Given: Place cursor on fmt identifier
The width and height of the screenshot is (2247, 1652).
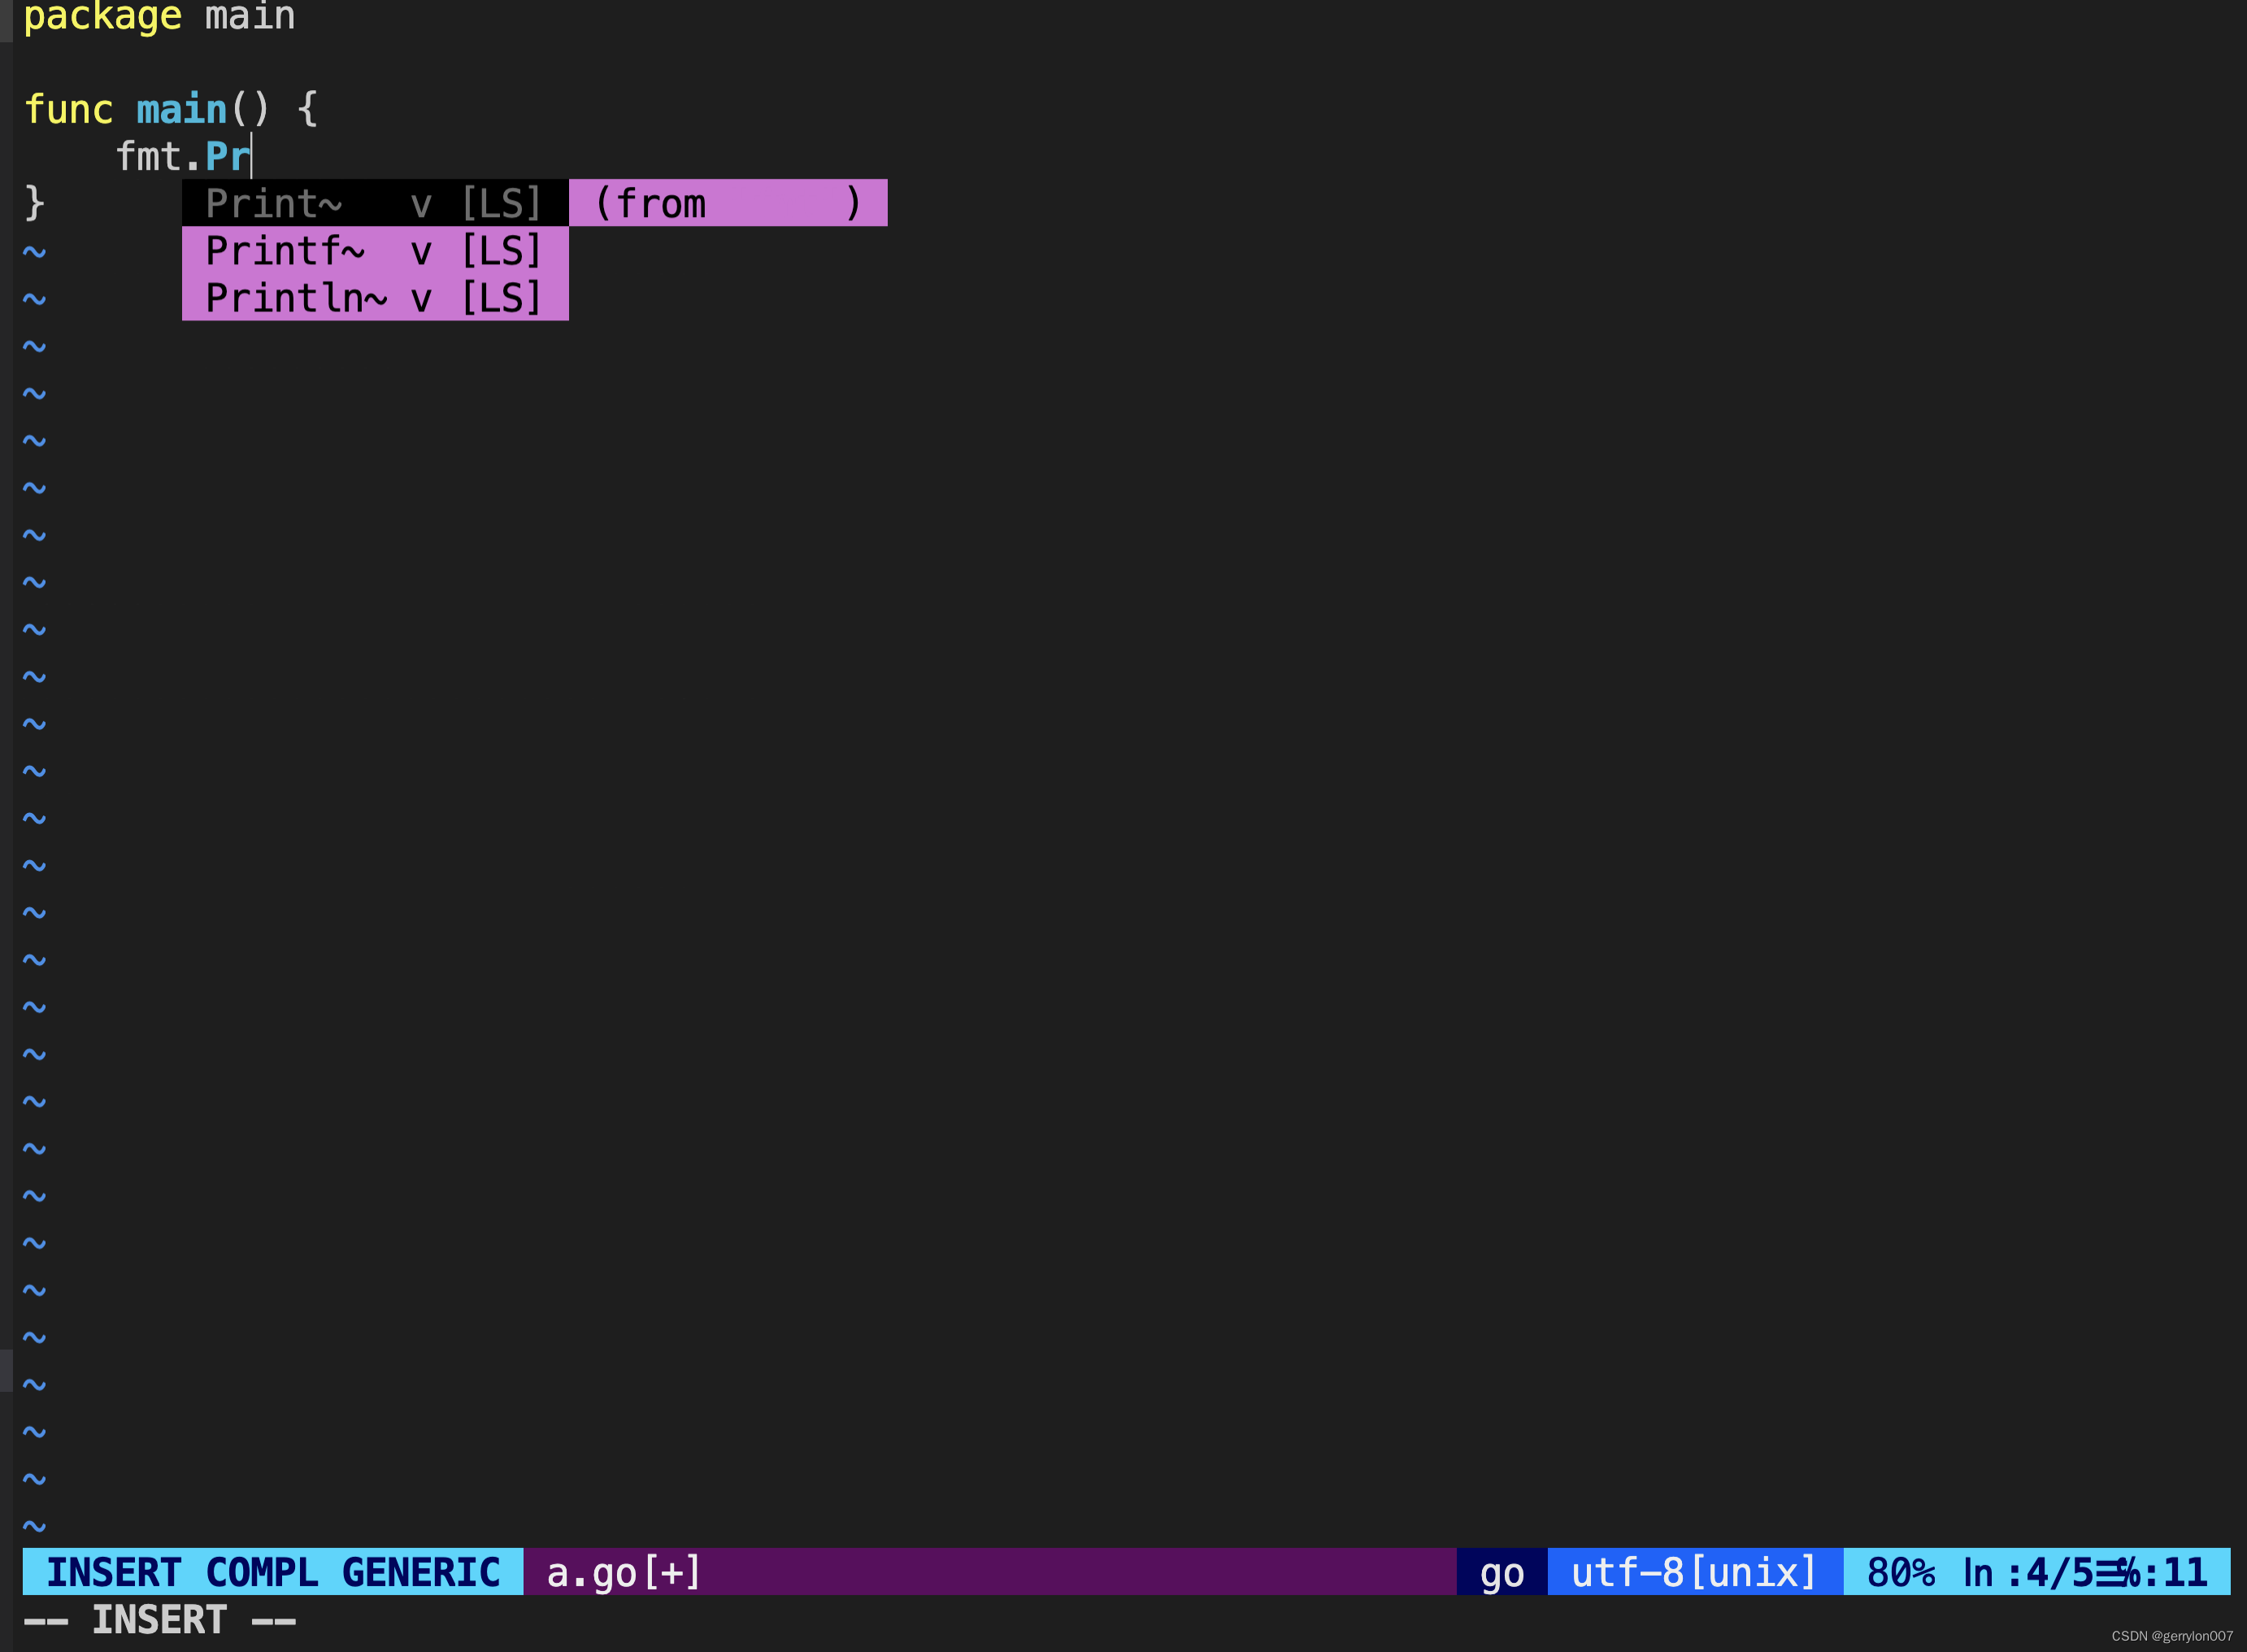Looking at the screenshot, I should coord(148,156).
